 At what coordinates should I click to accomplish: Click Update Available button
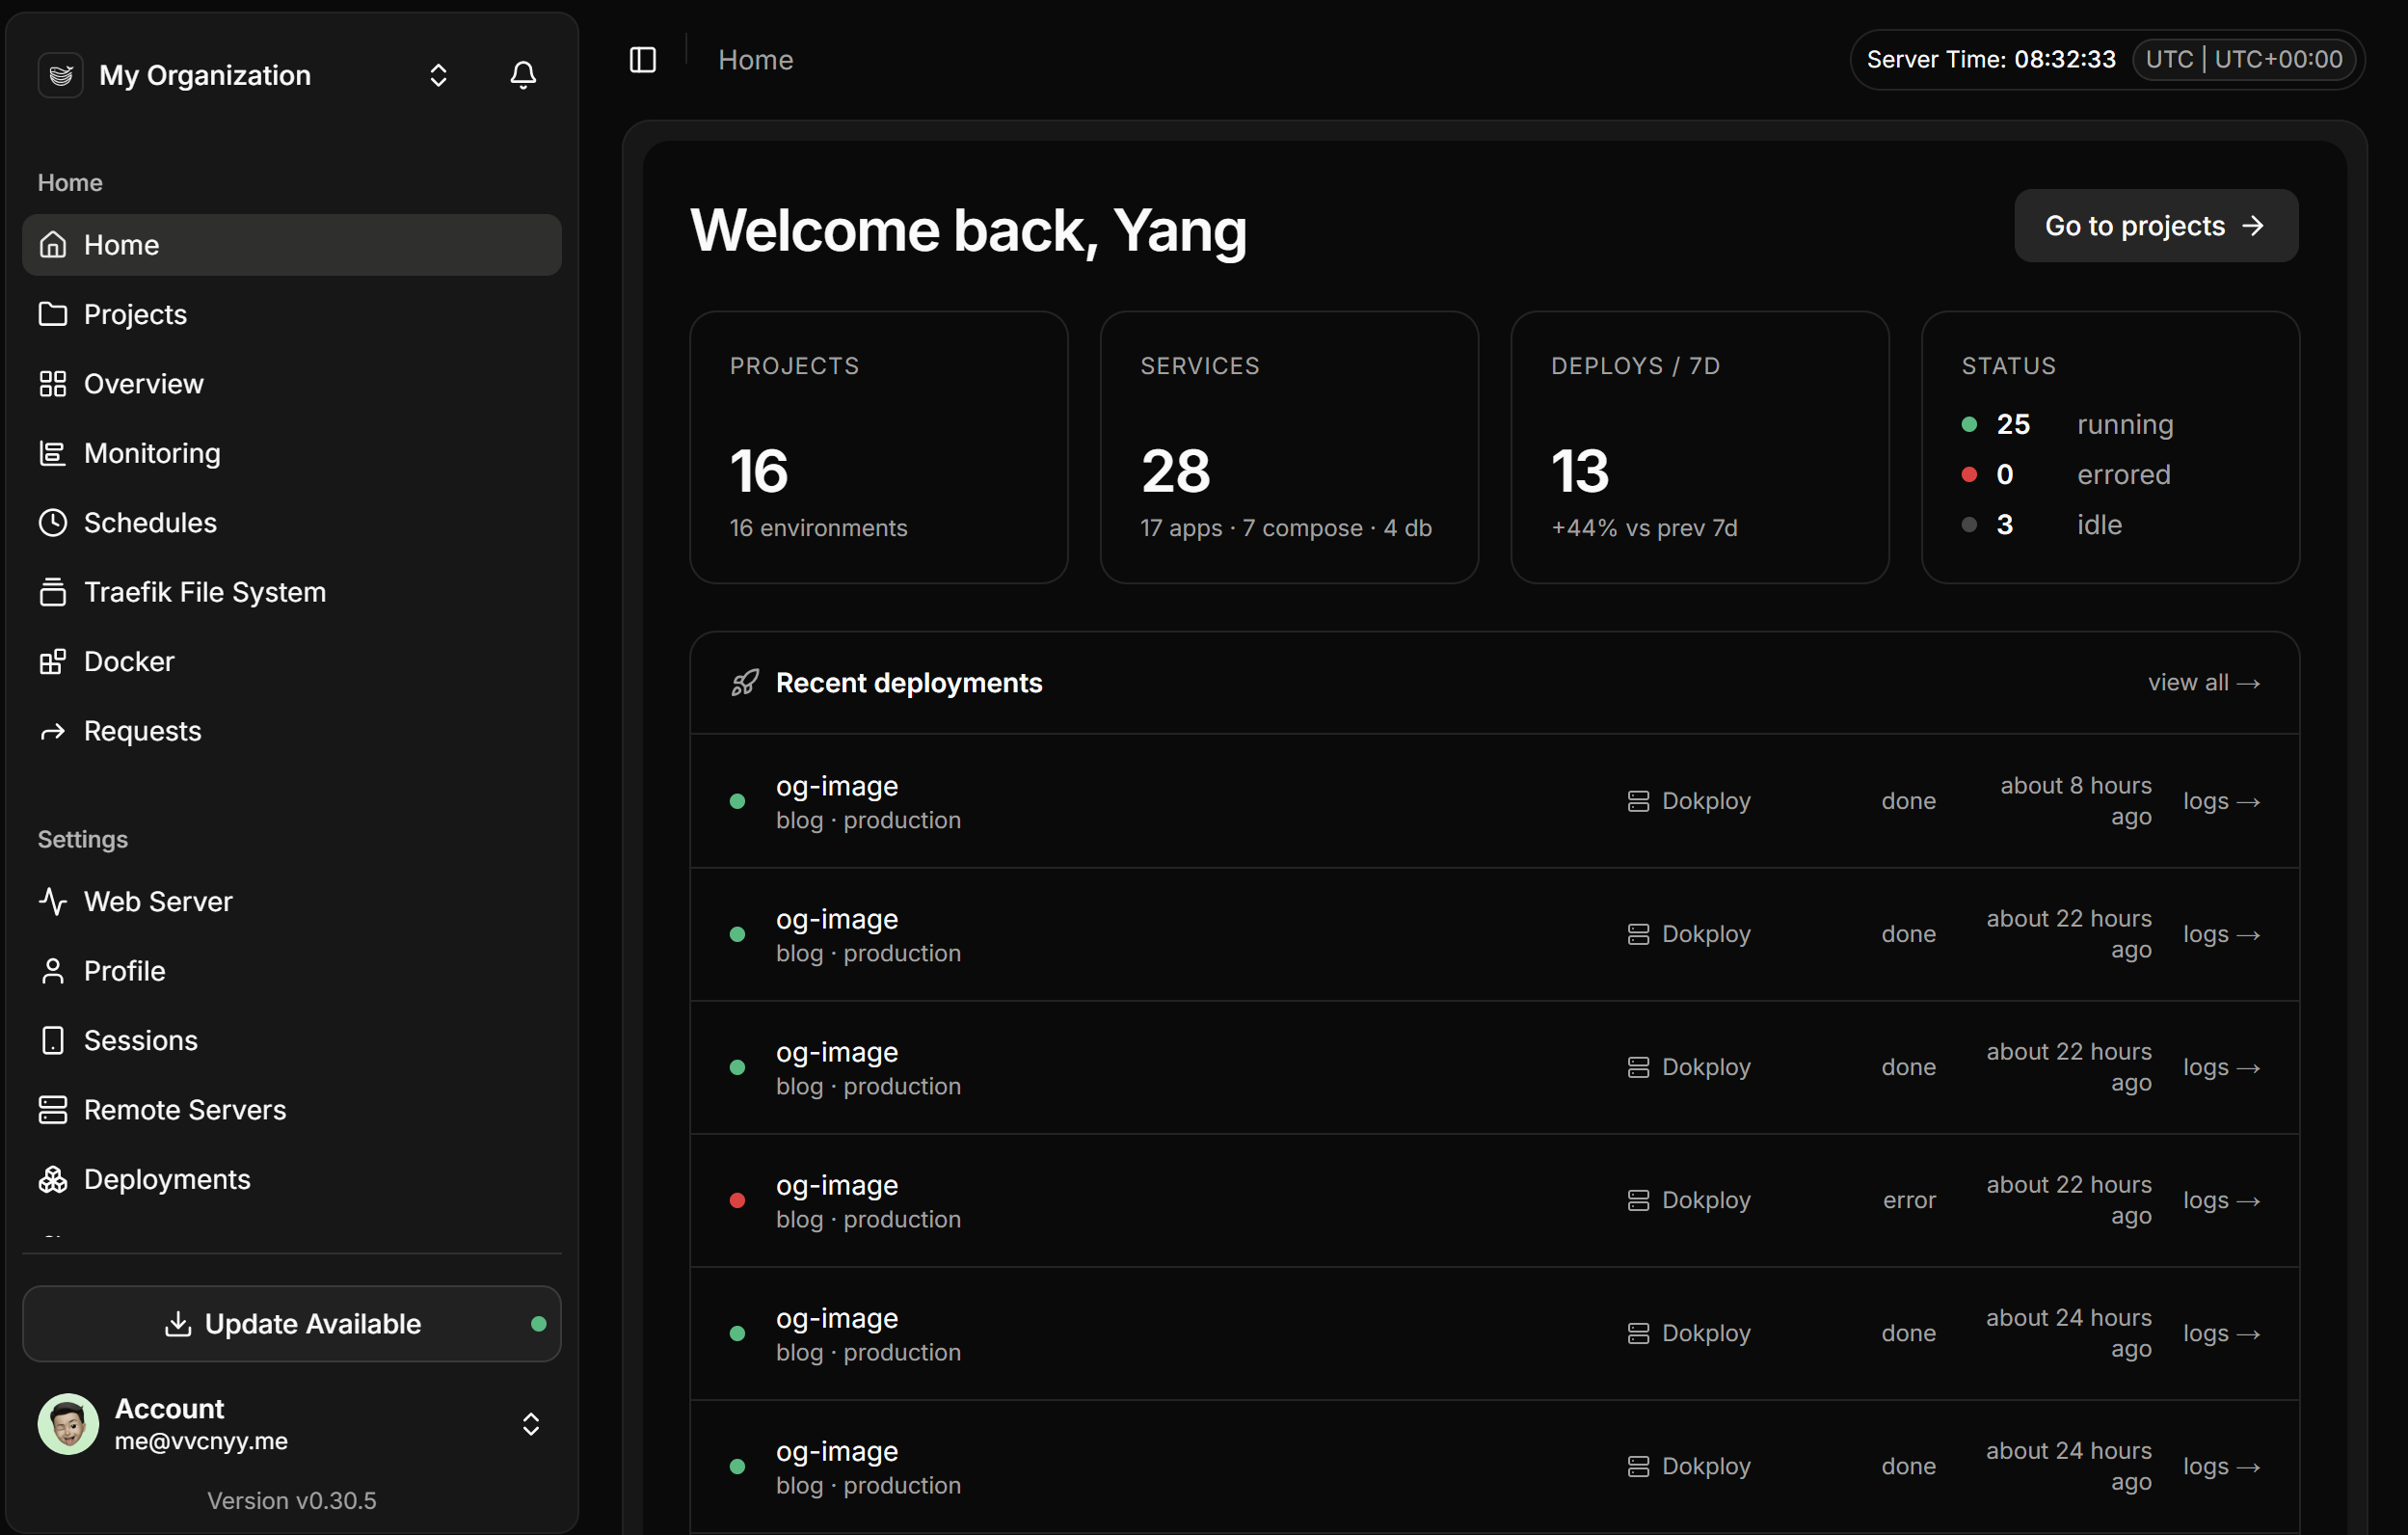pos(291,1324)
